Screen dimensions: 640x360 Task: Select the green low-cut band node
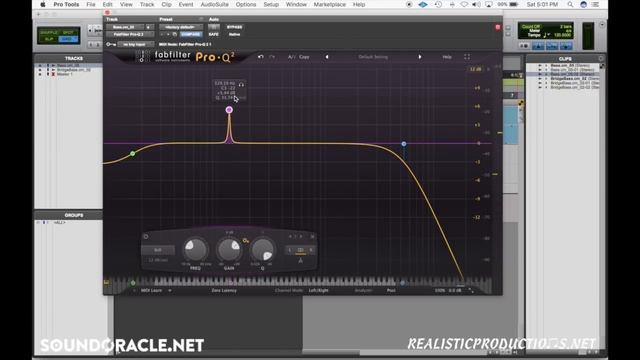point(133,153)
